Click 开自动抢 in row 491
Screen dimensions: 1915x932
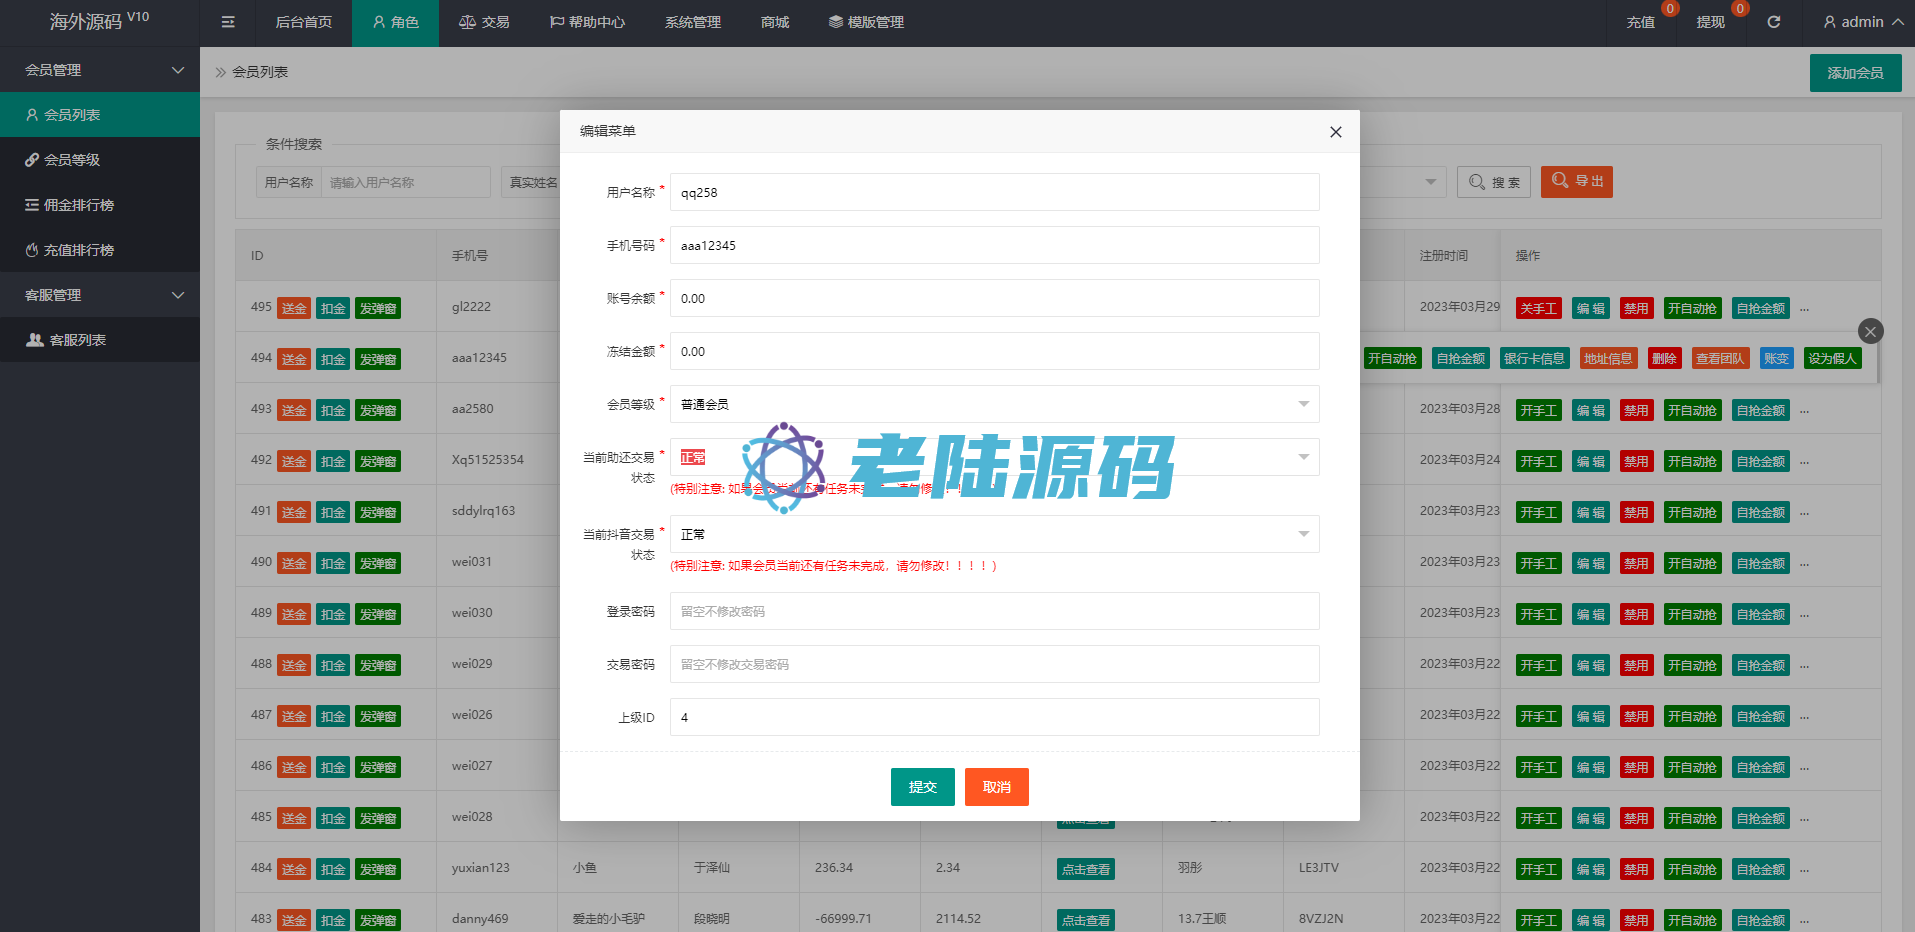[1692, 512]
